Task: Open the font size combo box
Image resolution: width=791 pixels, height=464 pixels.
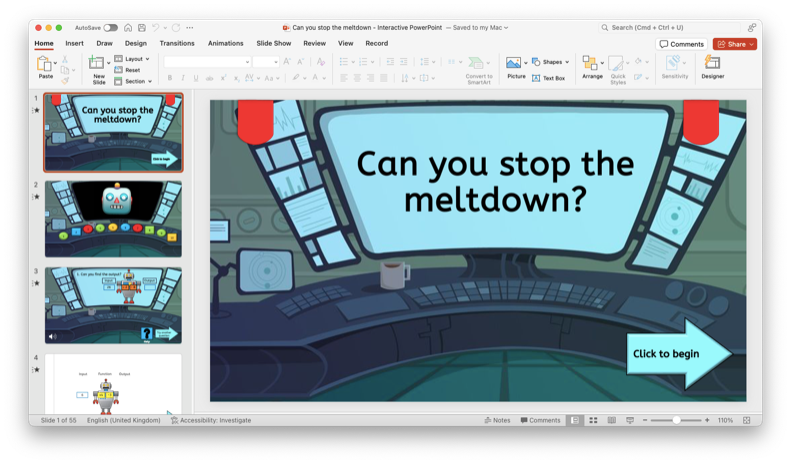Action: pyautogui.click(x=266, y=62)
